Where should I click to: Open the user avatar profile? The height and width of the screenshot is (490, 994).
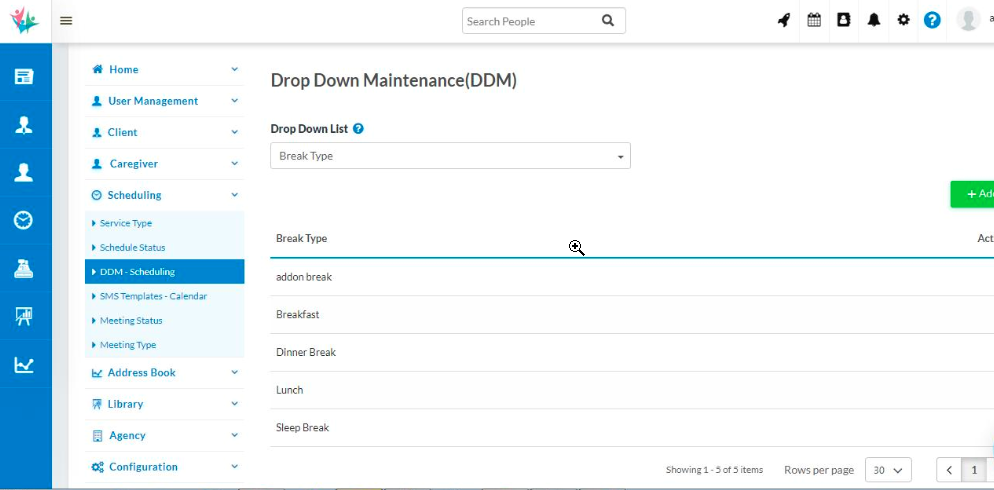point(968,19)
